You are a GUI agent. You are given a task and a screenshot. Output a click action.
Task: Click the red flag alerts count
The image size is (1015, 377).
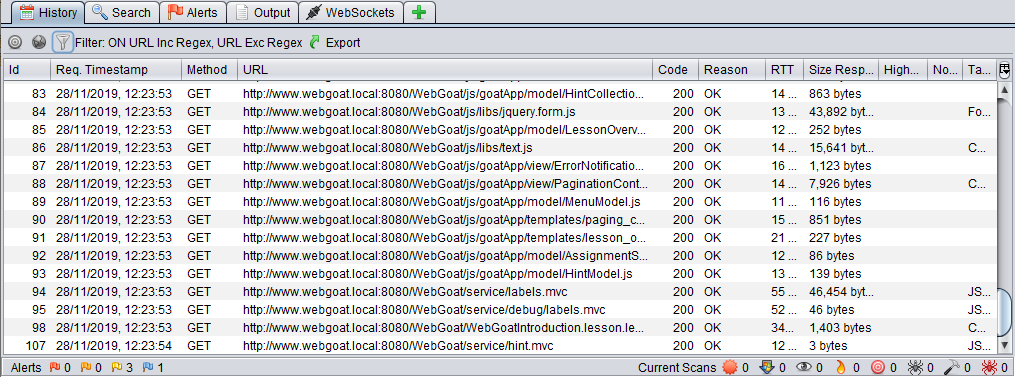click(60, 368)
